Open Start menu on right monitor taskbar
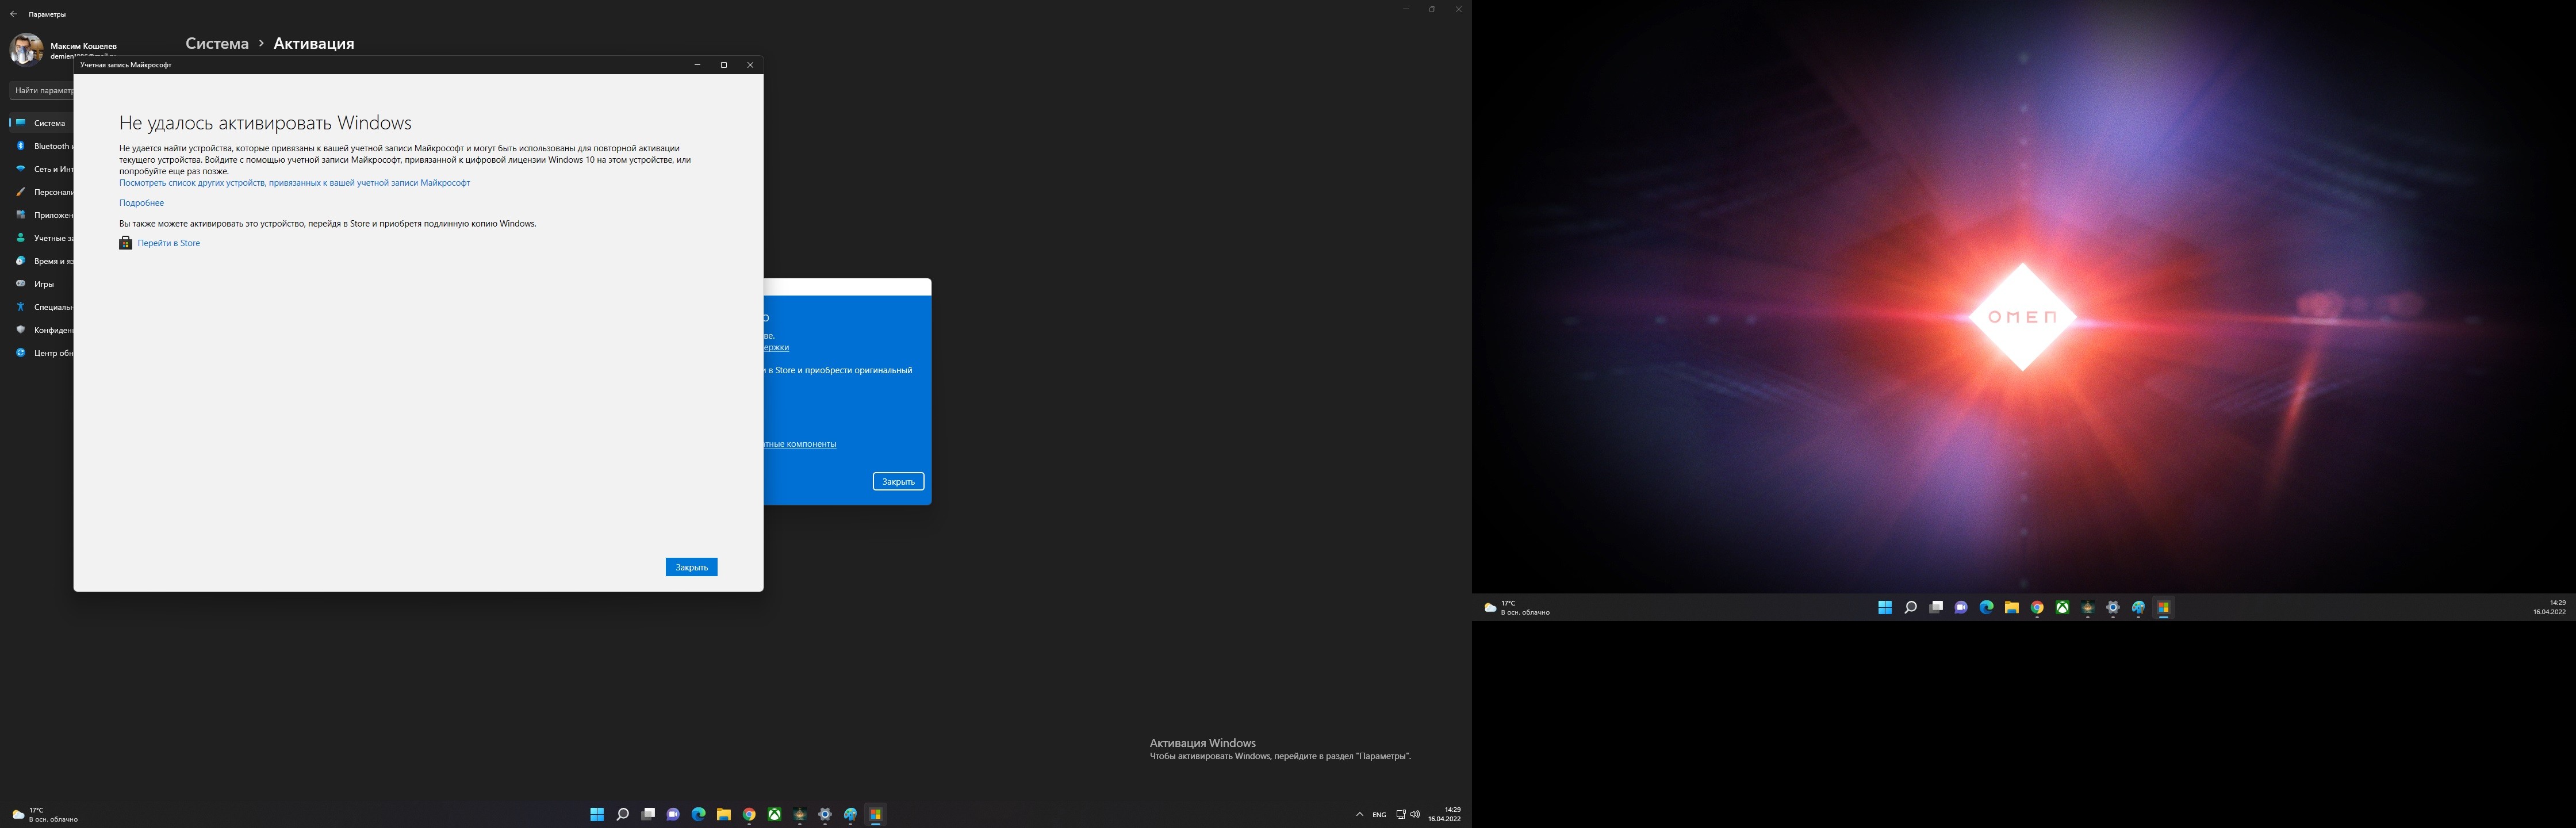Image resolution: width=2576 pixels, height=828 pixels. pos(1885,608)
